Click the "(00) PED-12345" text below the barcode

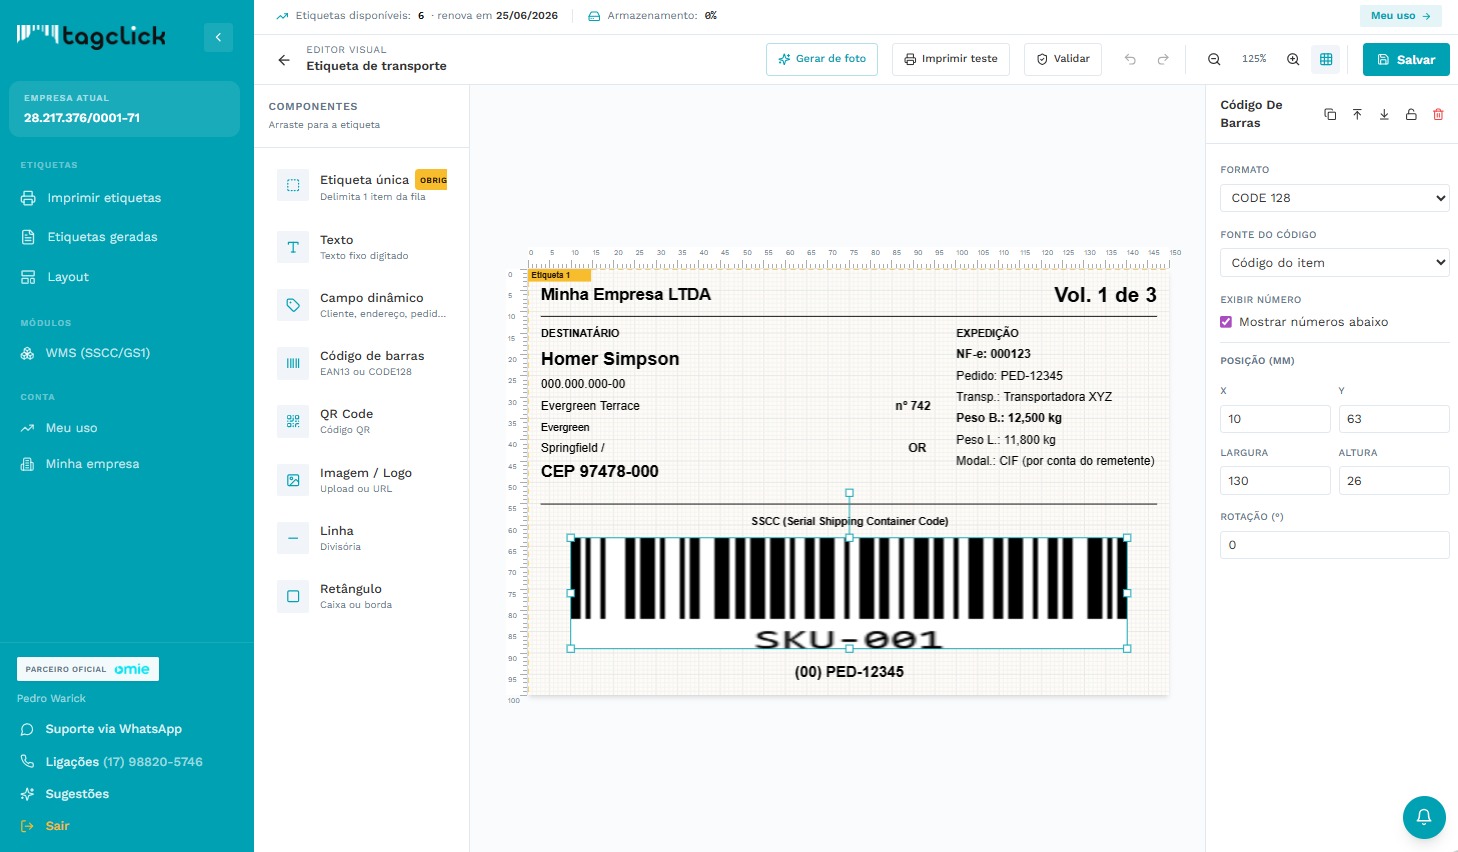pos(849,672)
